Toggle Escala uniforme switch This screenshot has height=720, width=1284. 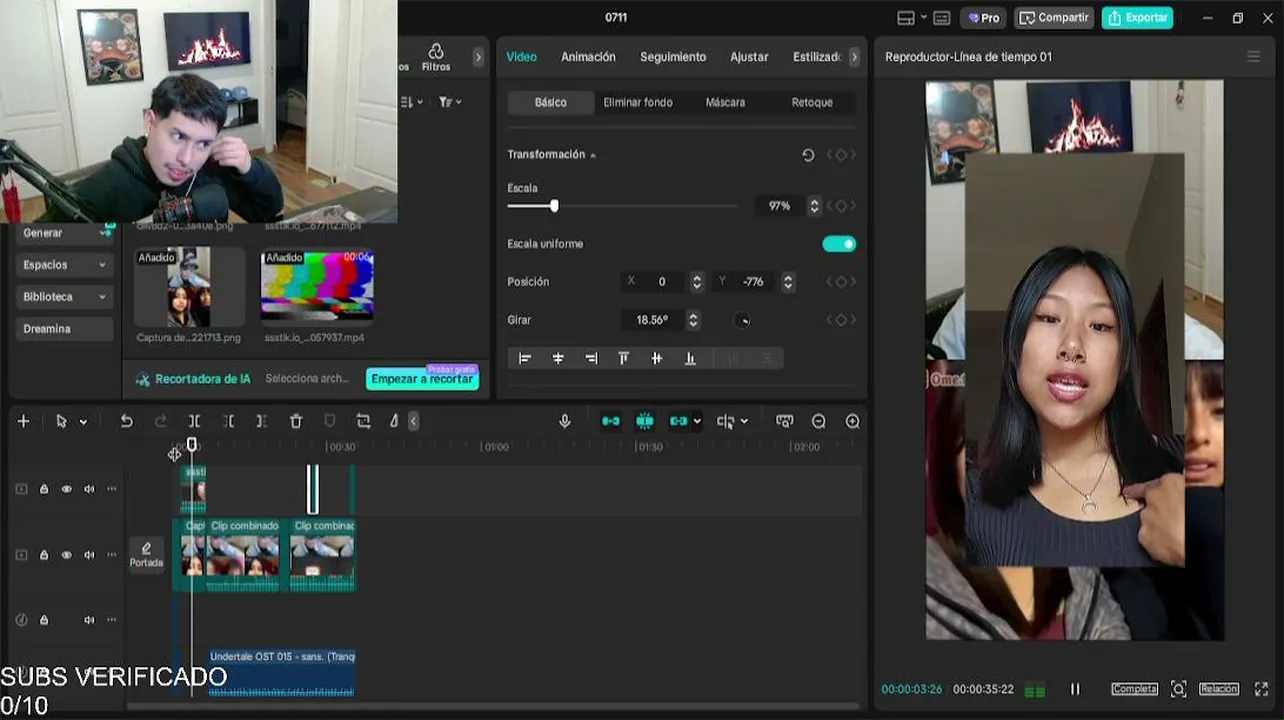839,244
